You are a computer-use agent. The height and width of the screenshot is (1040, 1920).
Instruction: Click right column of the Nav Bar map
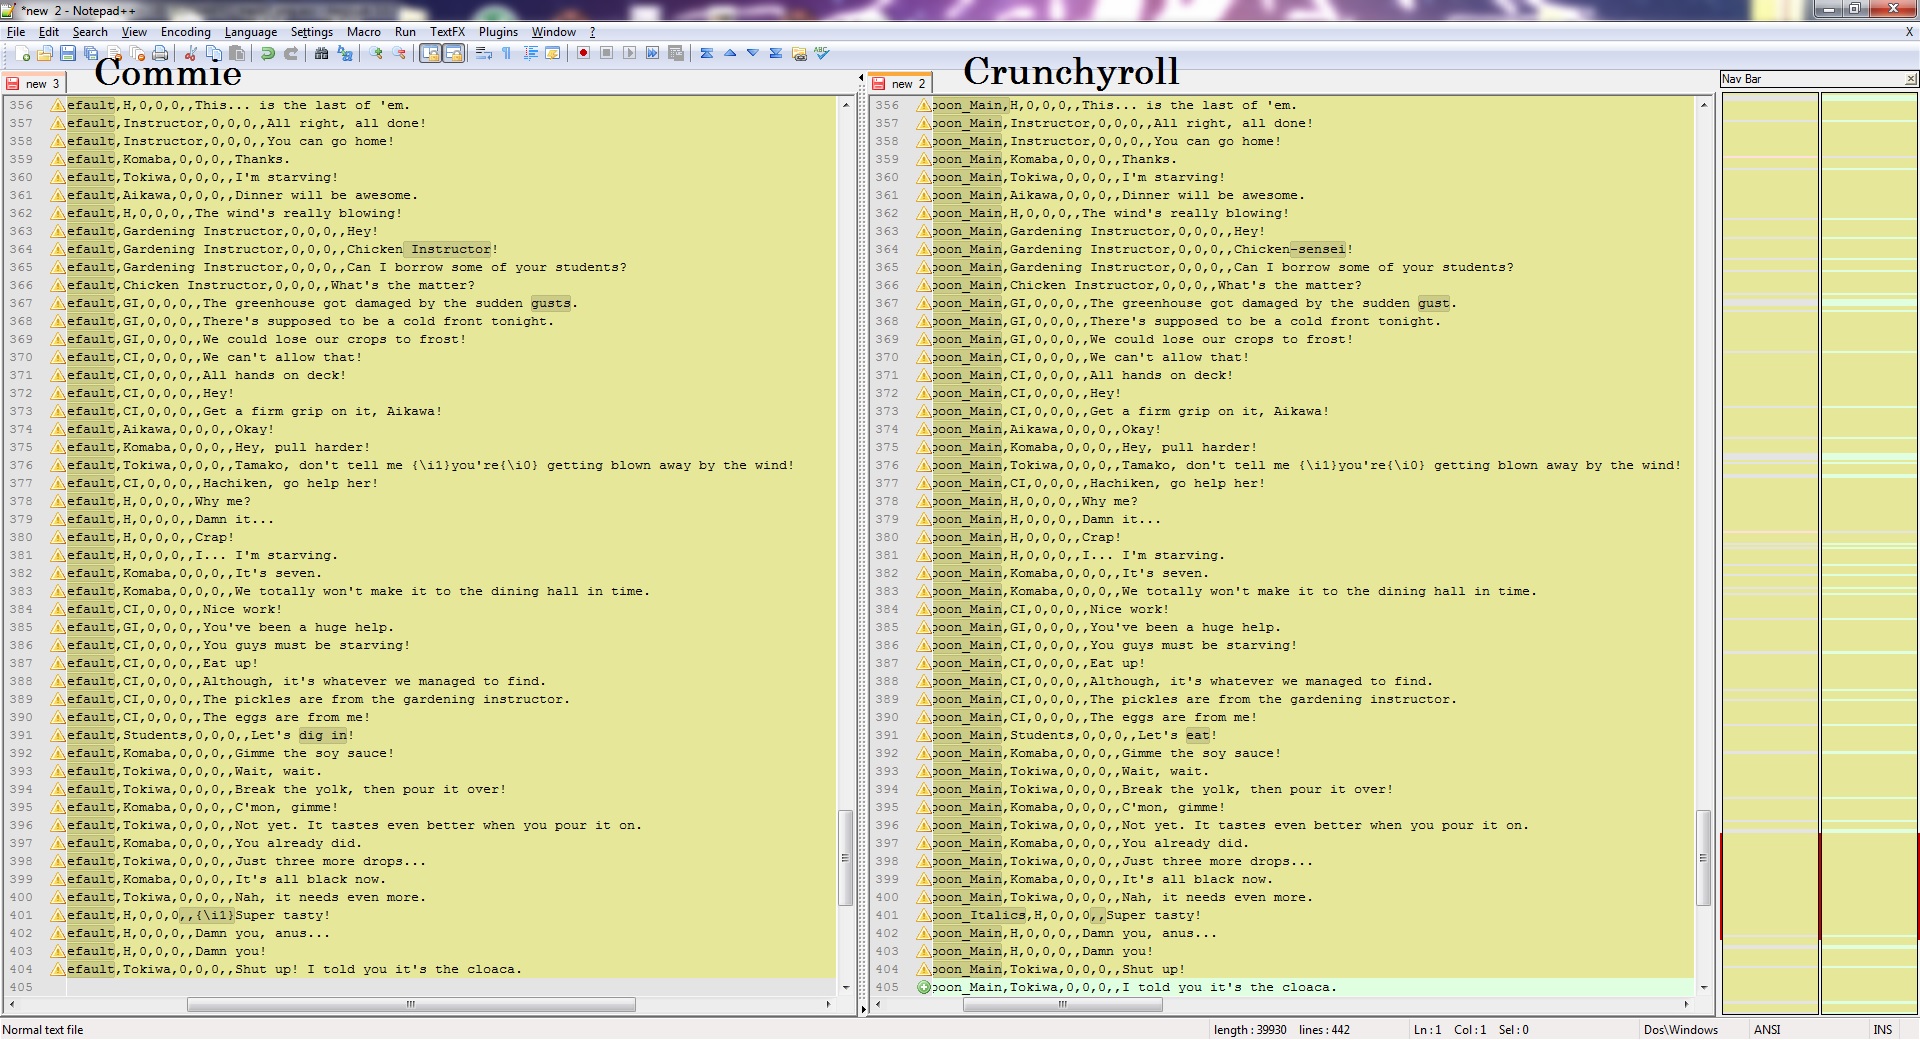pos(1869,553)
